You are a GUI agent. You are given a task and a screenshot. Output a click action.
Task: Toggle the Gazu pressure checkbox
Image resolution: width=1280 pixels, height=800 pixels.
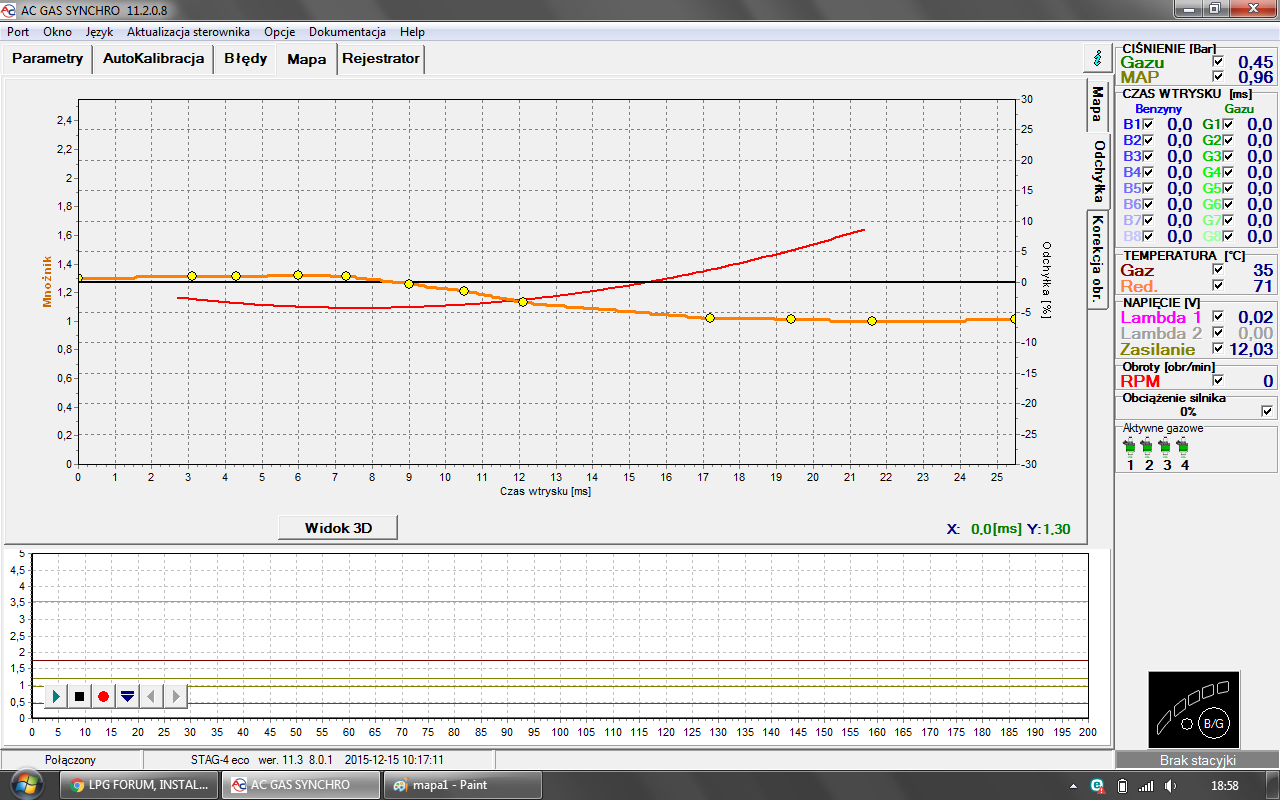point(1218,62)
